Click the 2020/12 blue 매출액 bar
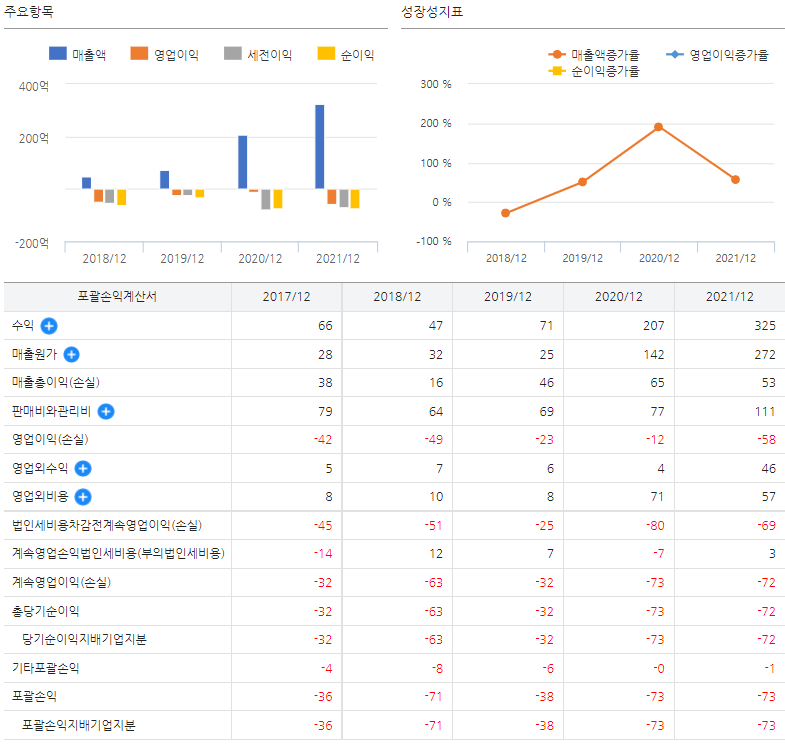The height and width of the screenshot is (744, 785). pyautogui.click(x=242, y=162)
